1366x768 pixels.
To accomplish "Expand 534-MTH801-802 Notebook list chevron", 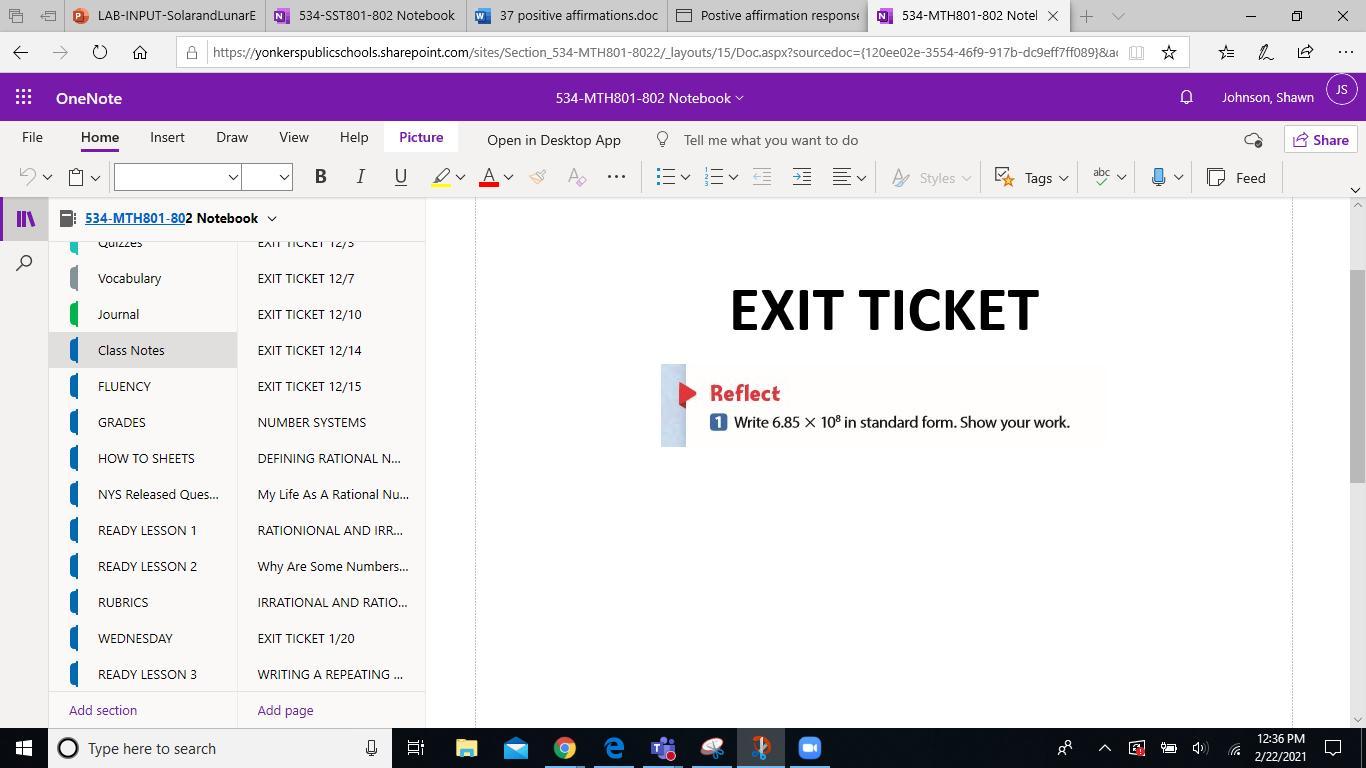I will [272, 218].
